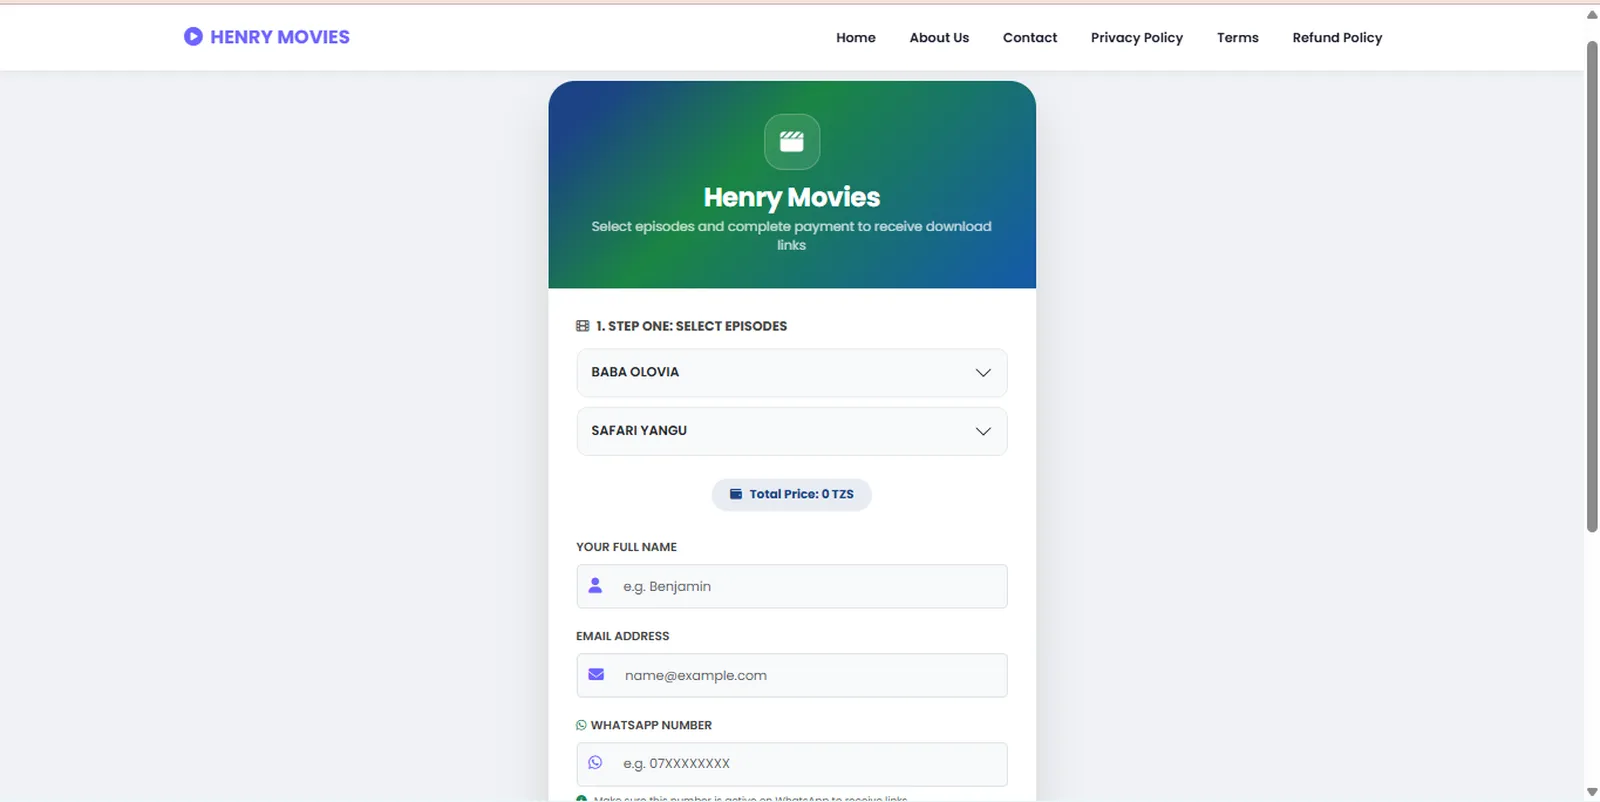
Task: View the Privacy Policy page
Action: tap(1137, 38)
